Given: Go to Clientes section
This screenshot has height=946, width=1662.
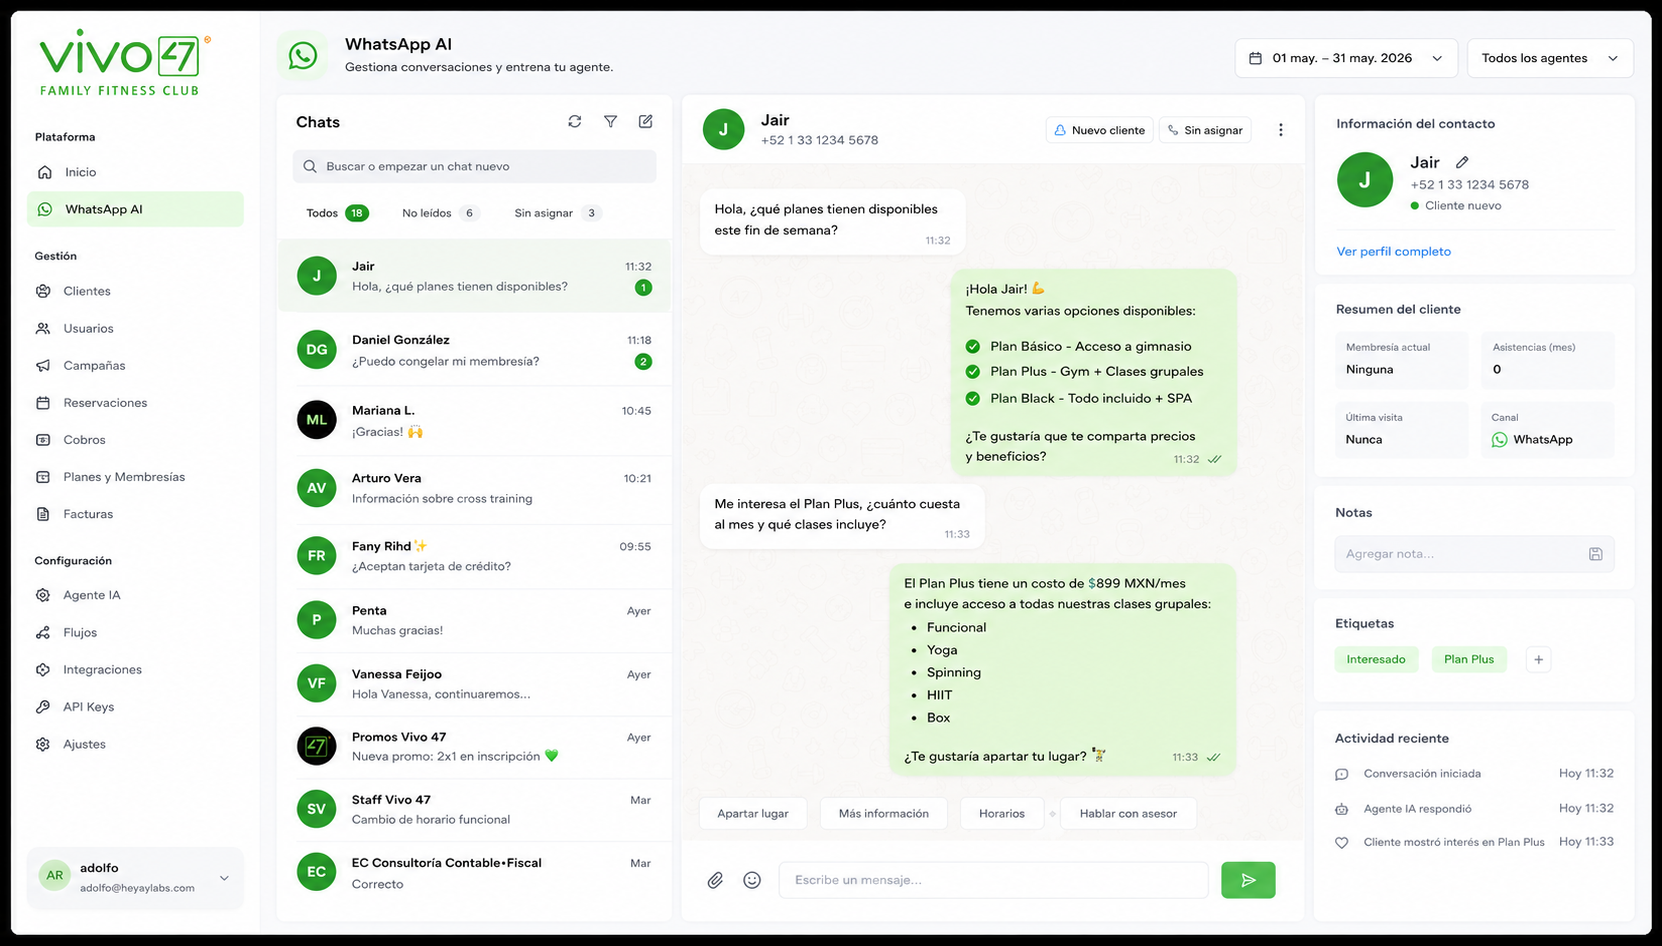Looking at the screenshot, I should 135,291.
